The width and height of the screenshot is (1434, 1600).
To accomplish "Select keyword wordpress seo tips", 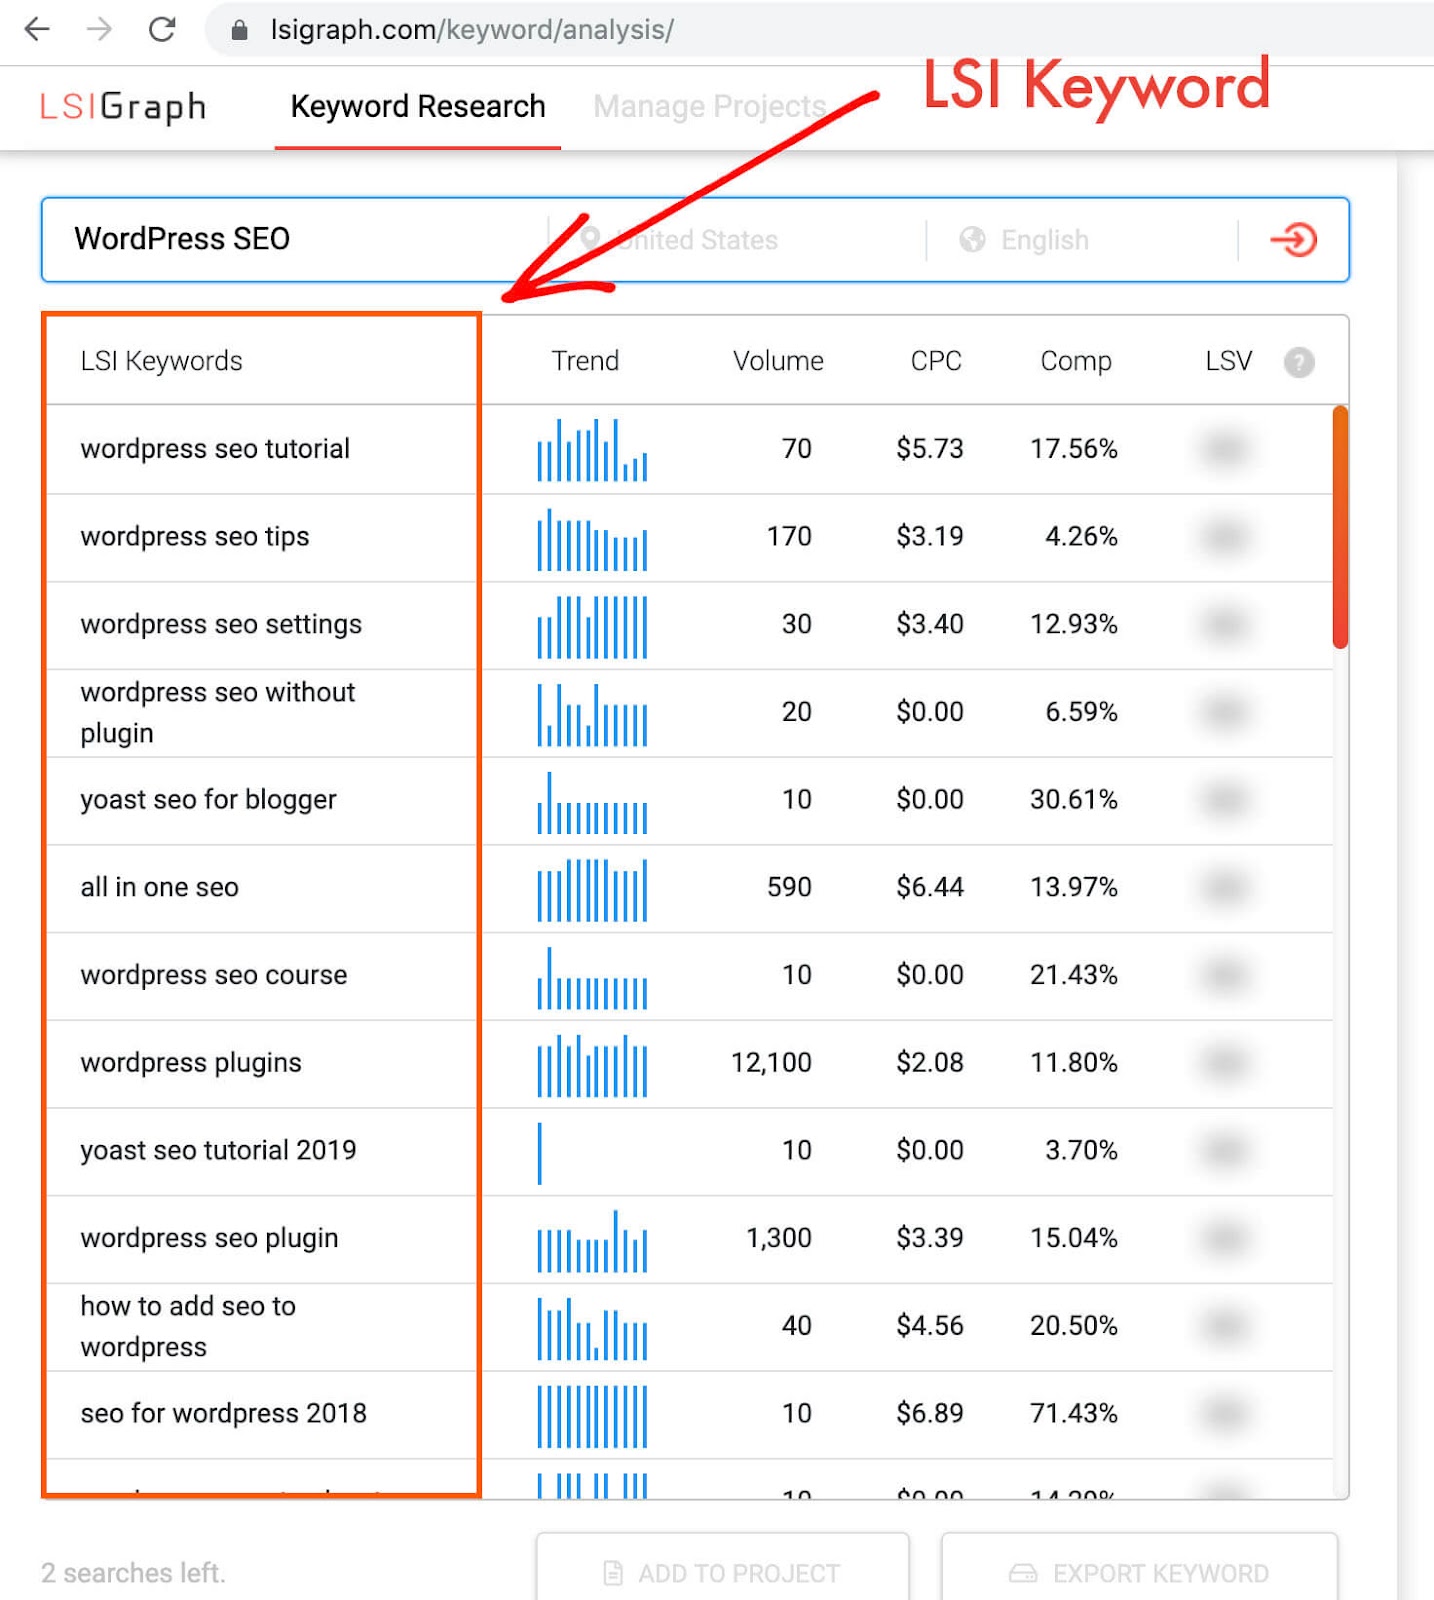I will pos(195,537).
